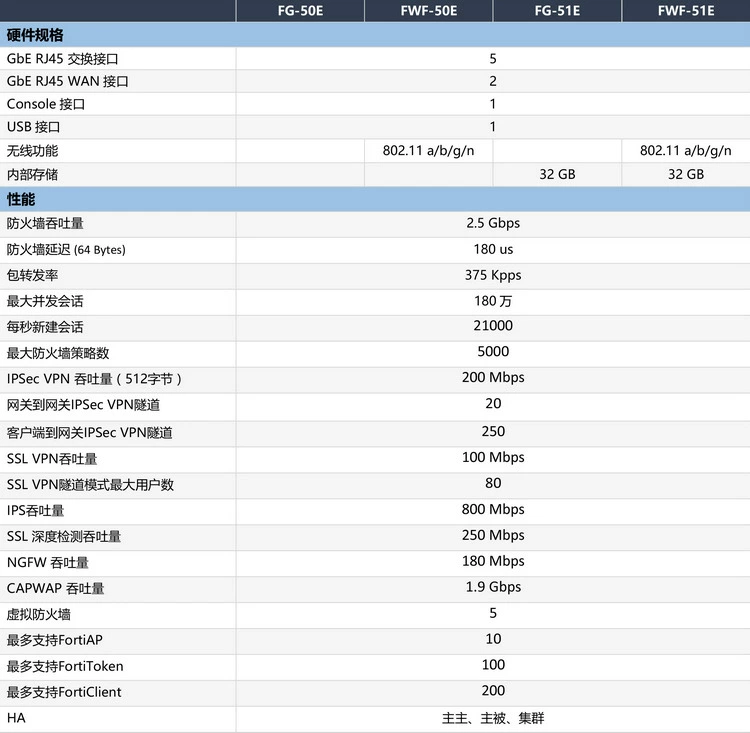Click the value 200 for FortiClient
The image size is (750, 733).
[x=493, y=691]
